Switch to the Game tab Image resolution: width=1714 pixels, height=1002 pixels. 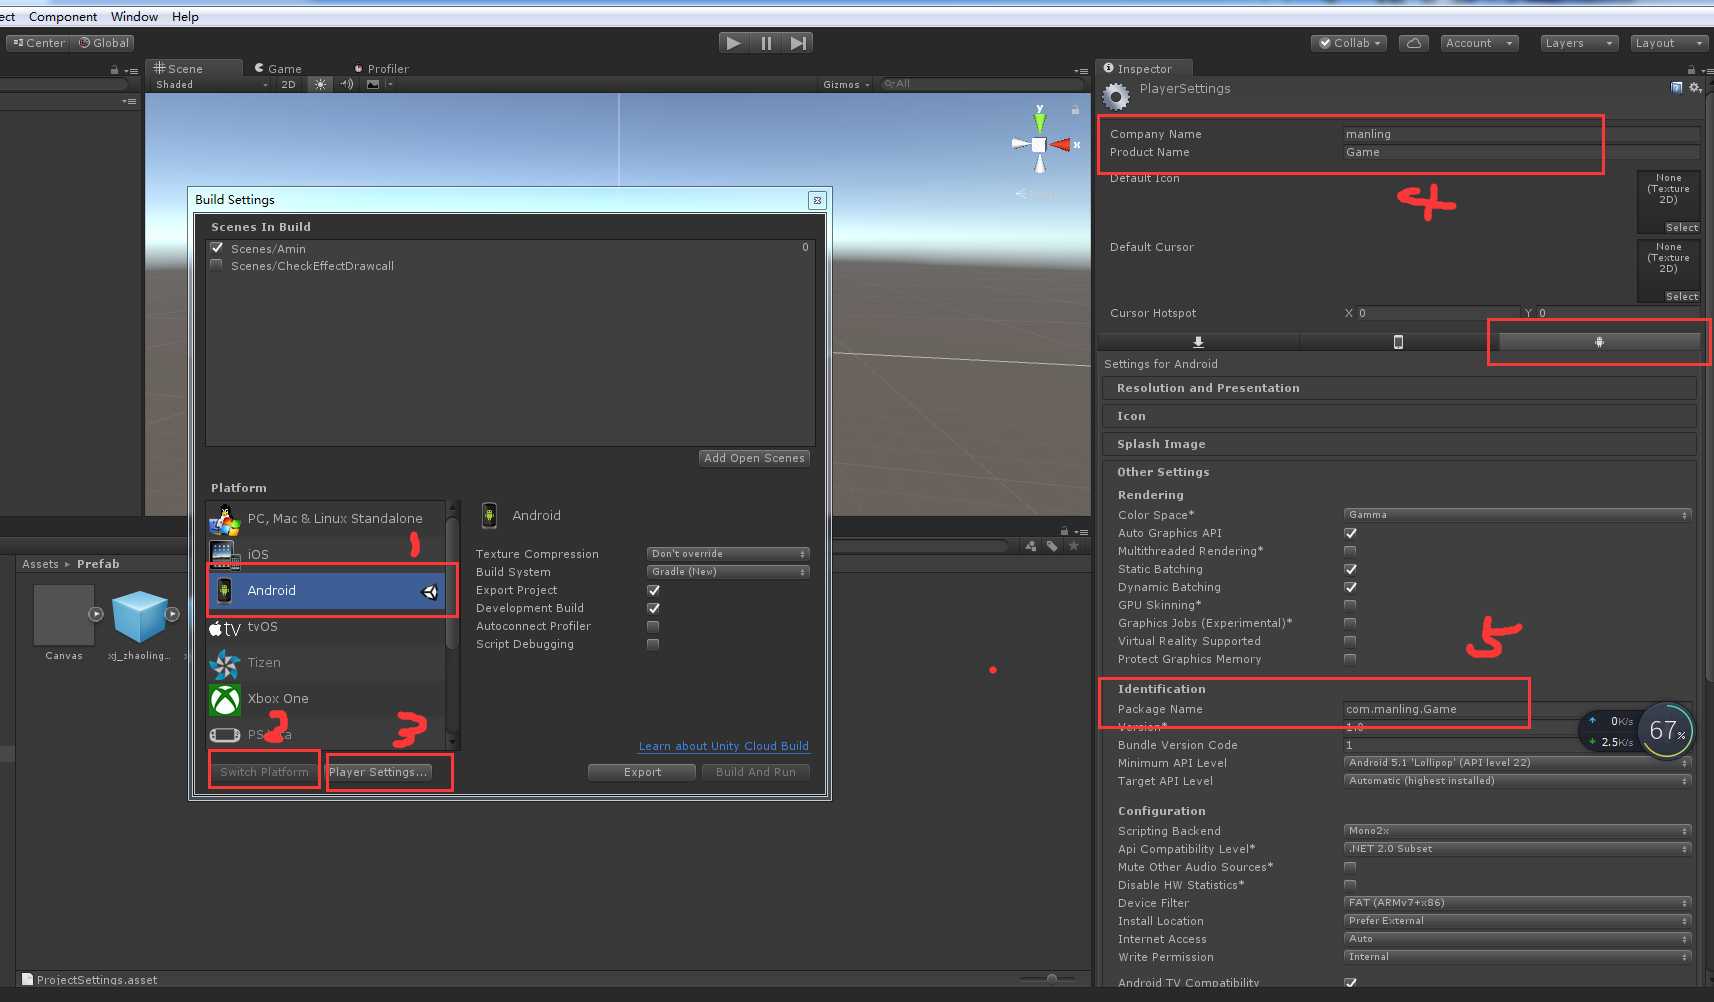point(278,69)
